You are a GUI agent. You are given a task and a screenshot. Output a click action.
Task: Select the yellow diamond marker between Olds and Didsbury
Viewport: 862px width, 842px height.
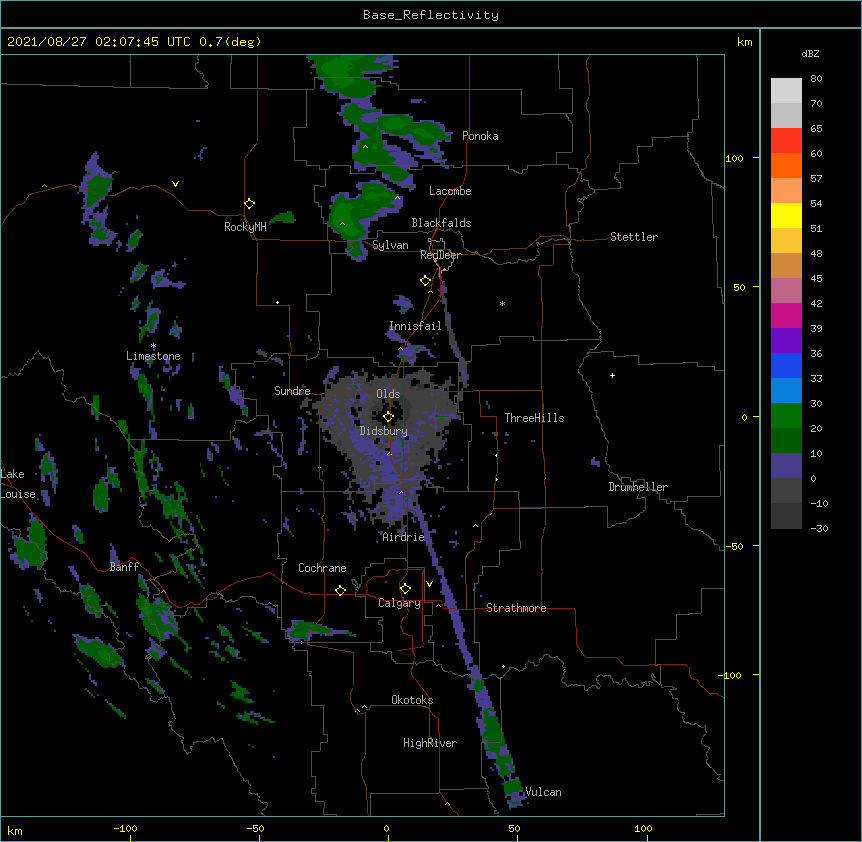coord(388,417)
